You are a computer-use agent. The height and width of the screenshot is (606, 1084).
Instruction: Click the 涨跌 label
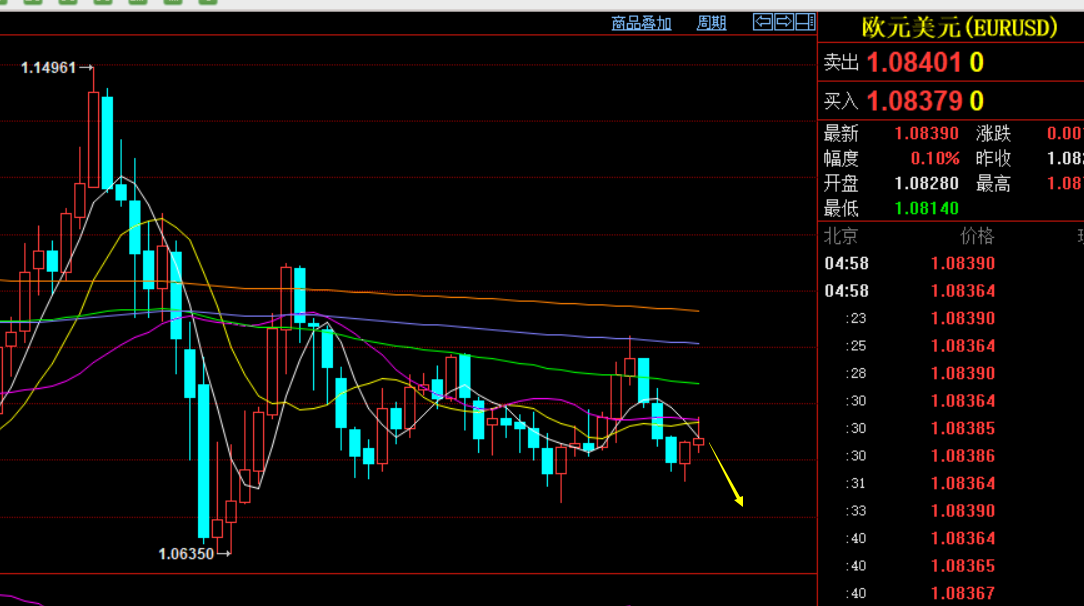[993, 133]
